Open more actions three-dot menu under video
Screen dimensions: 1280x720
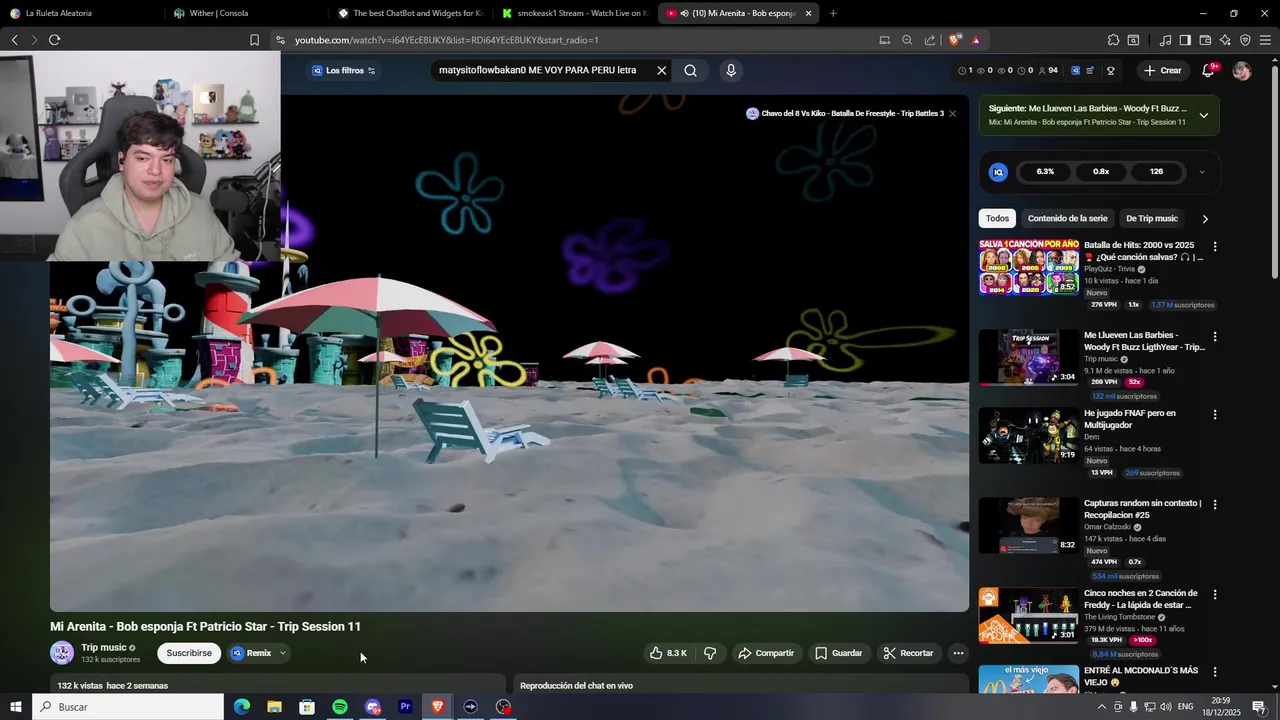[958, 653]
